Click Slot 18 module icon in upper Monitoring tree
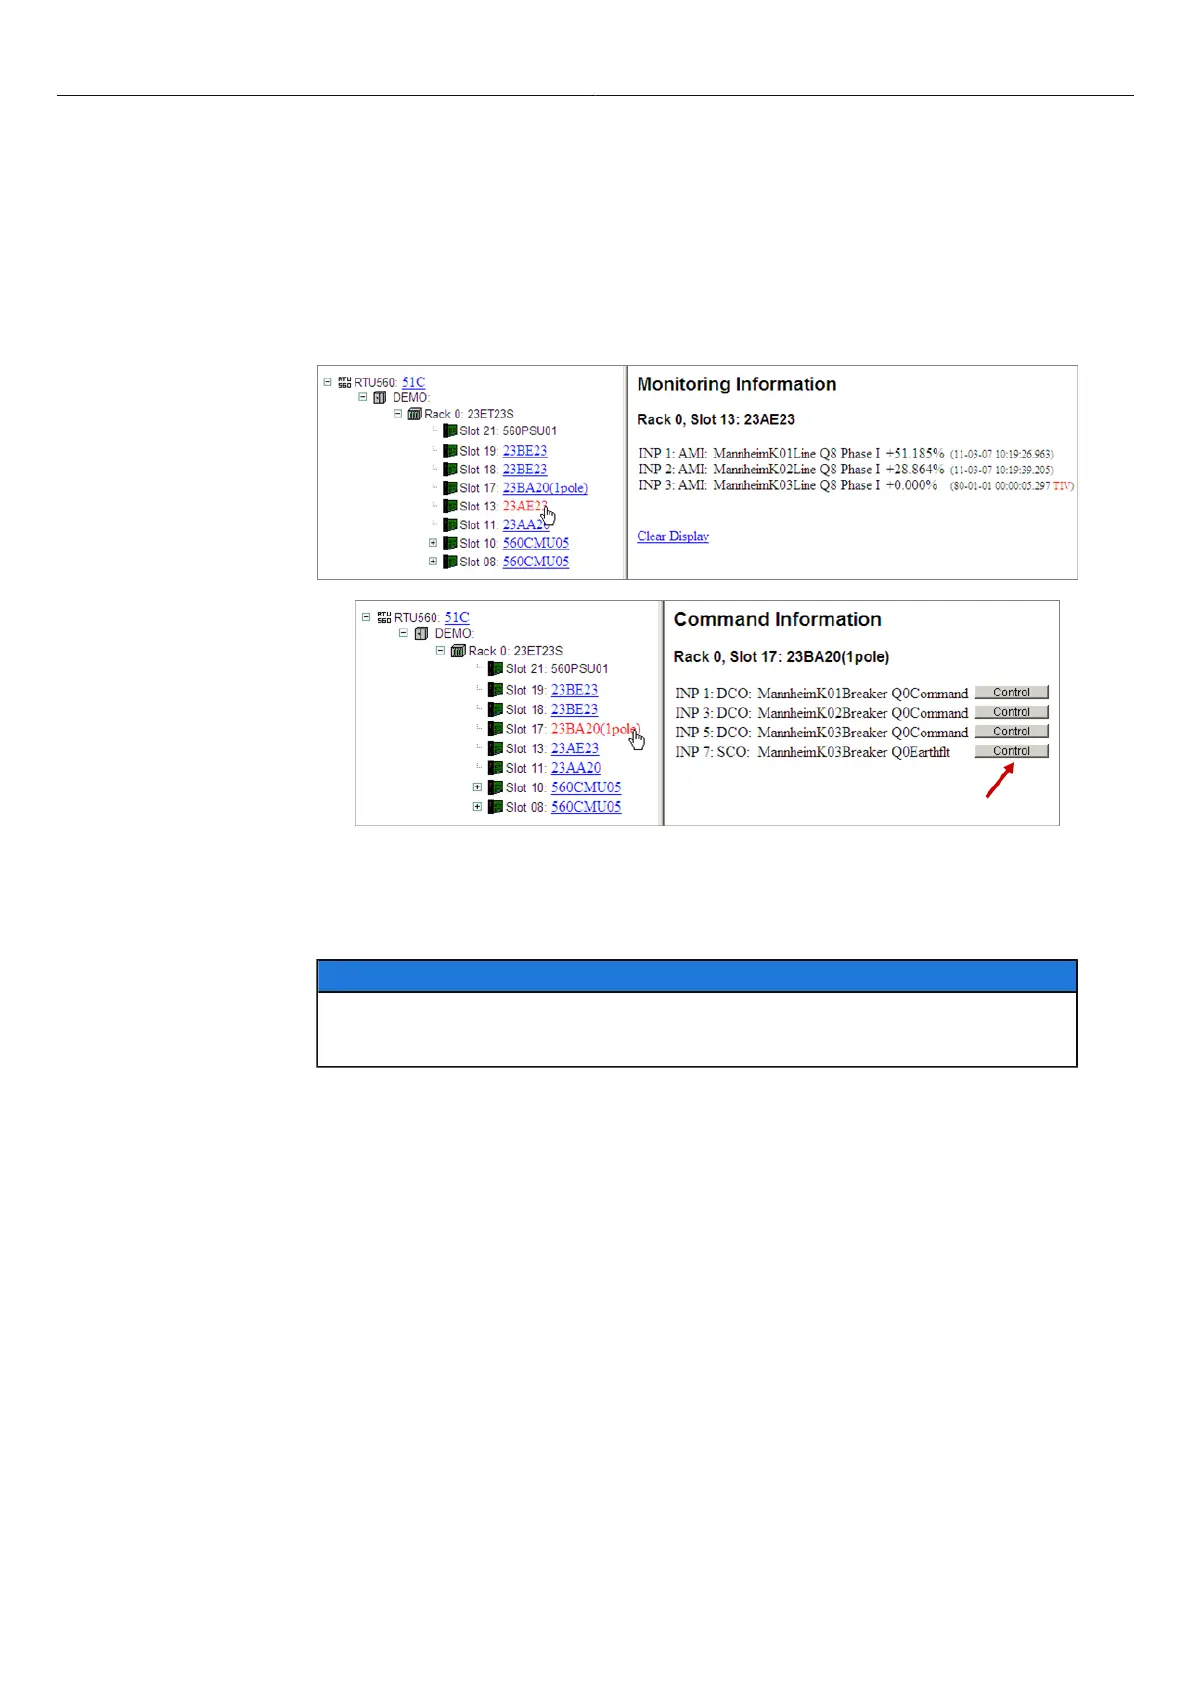1191x1684 pixels. pos(450,469)
